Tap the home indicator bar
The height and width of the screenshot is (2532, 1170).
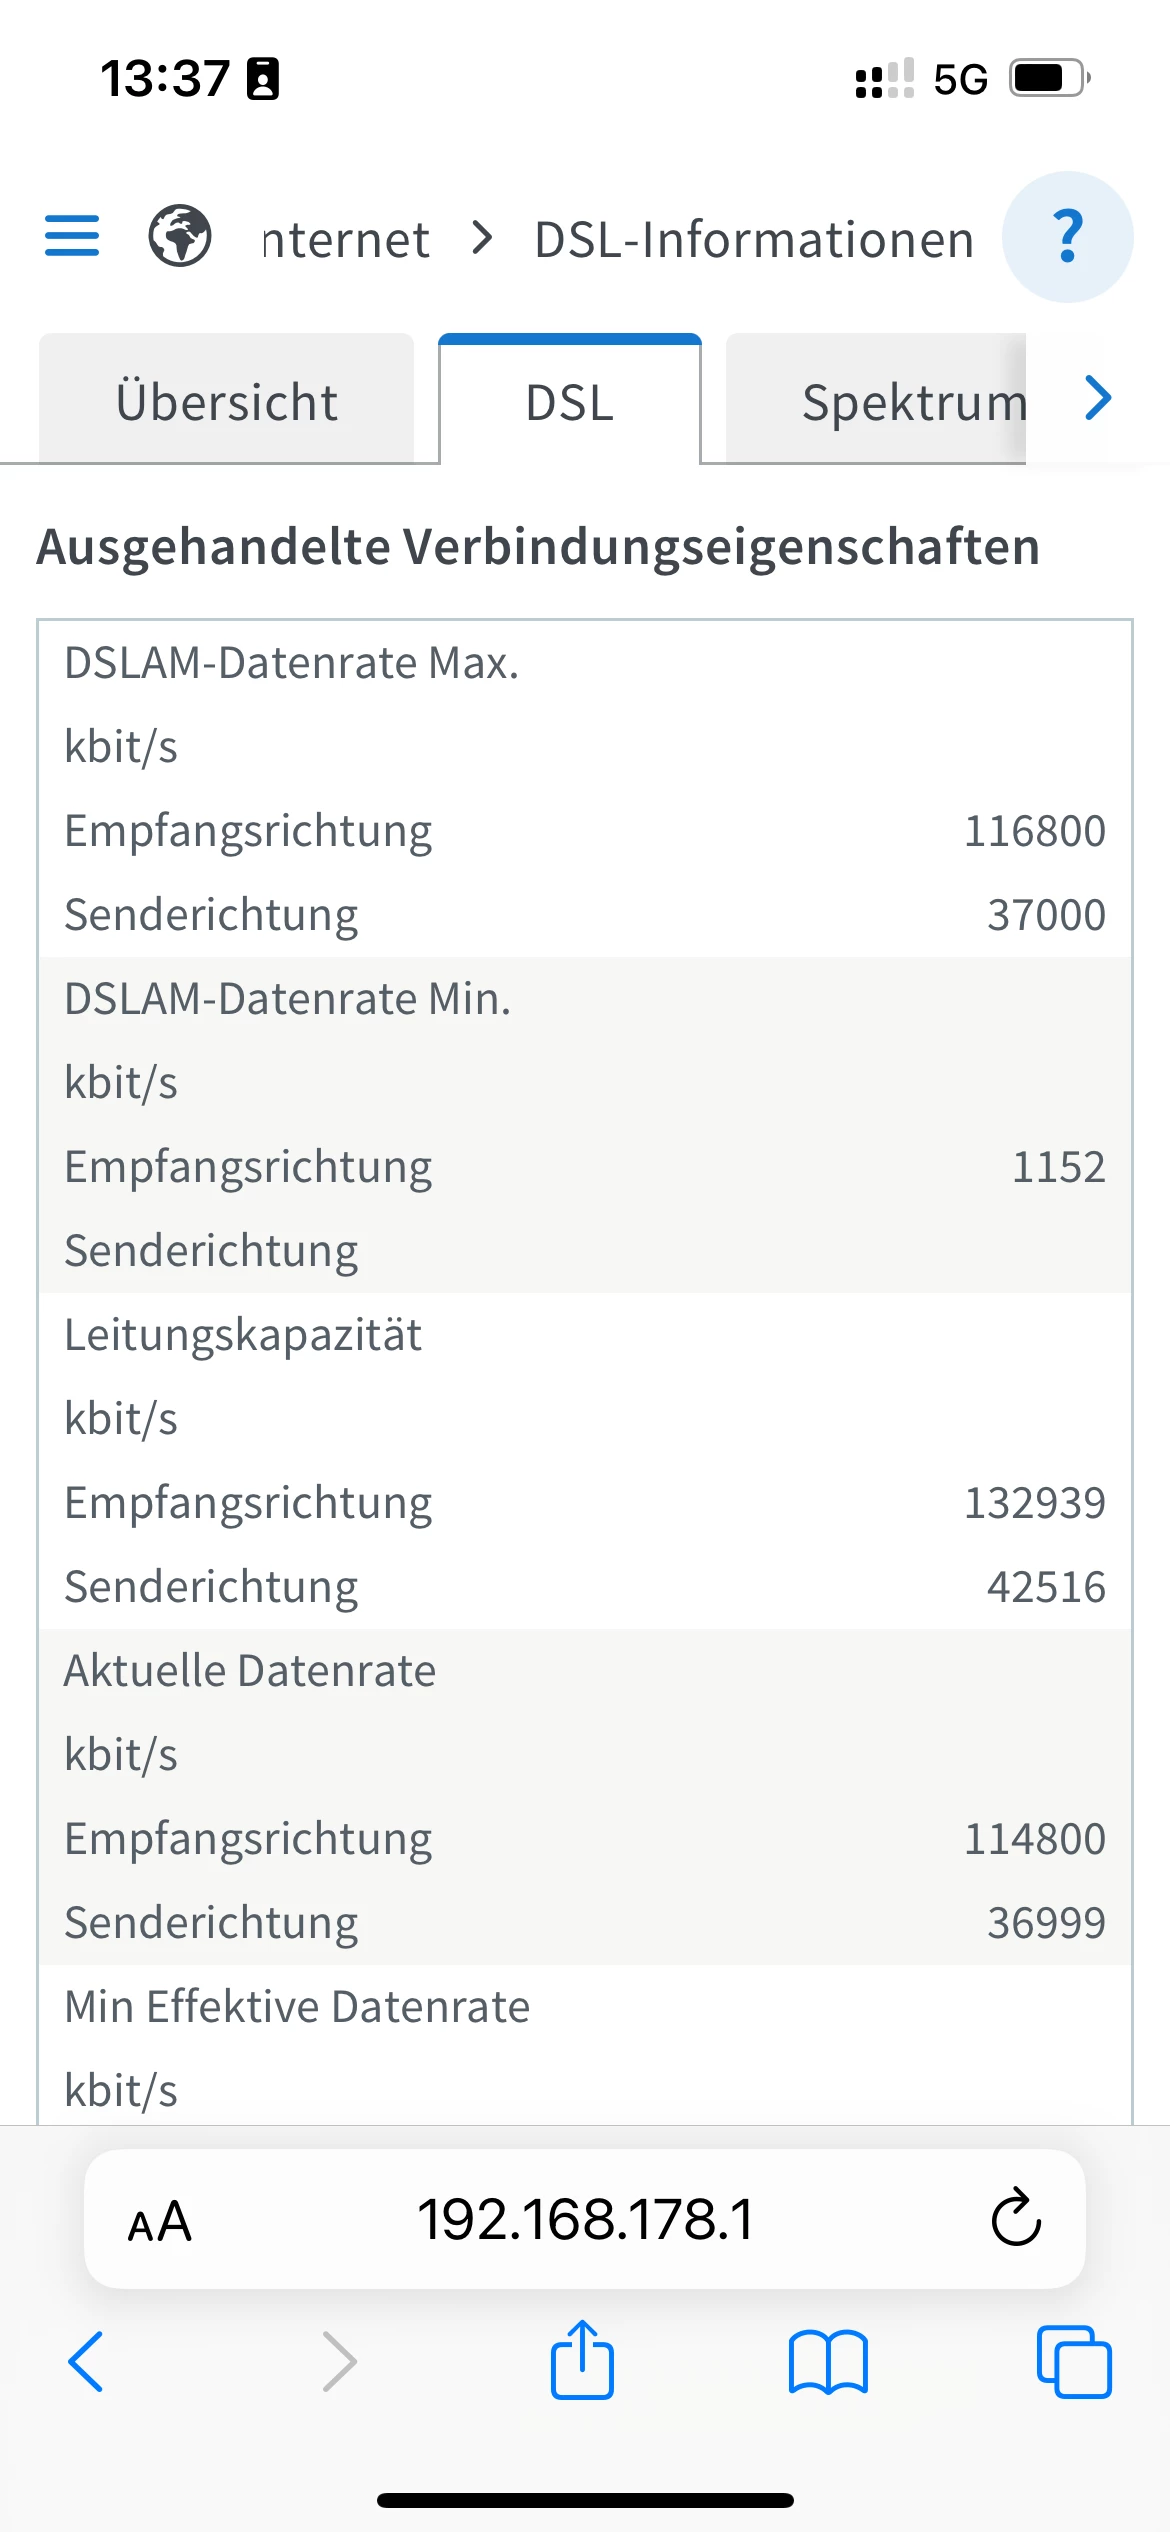585,2500
